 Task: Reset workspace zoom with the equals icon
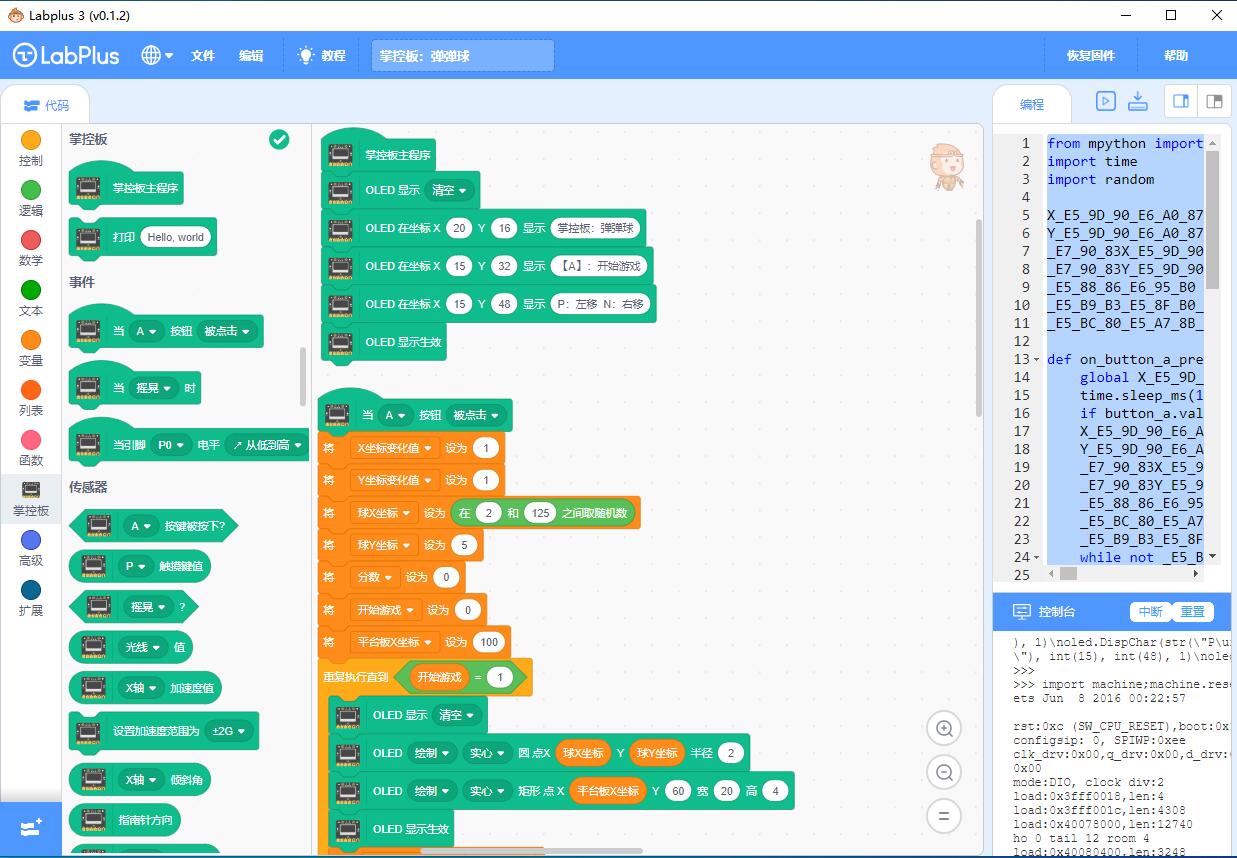click(943, 816)
